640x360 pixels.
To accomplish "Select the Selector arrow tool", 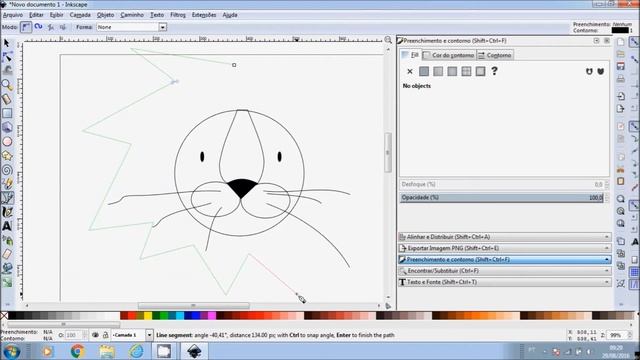I will (x=7, y=43).
